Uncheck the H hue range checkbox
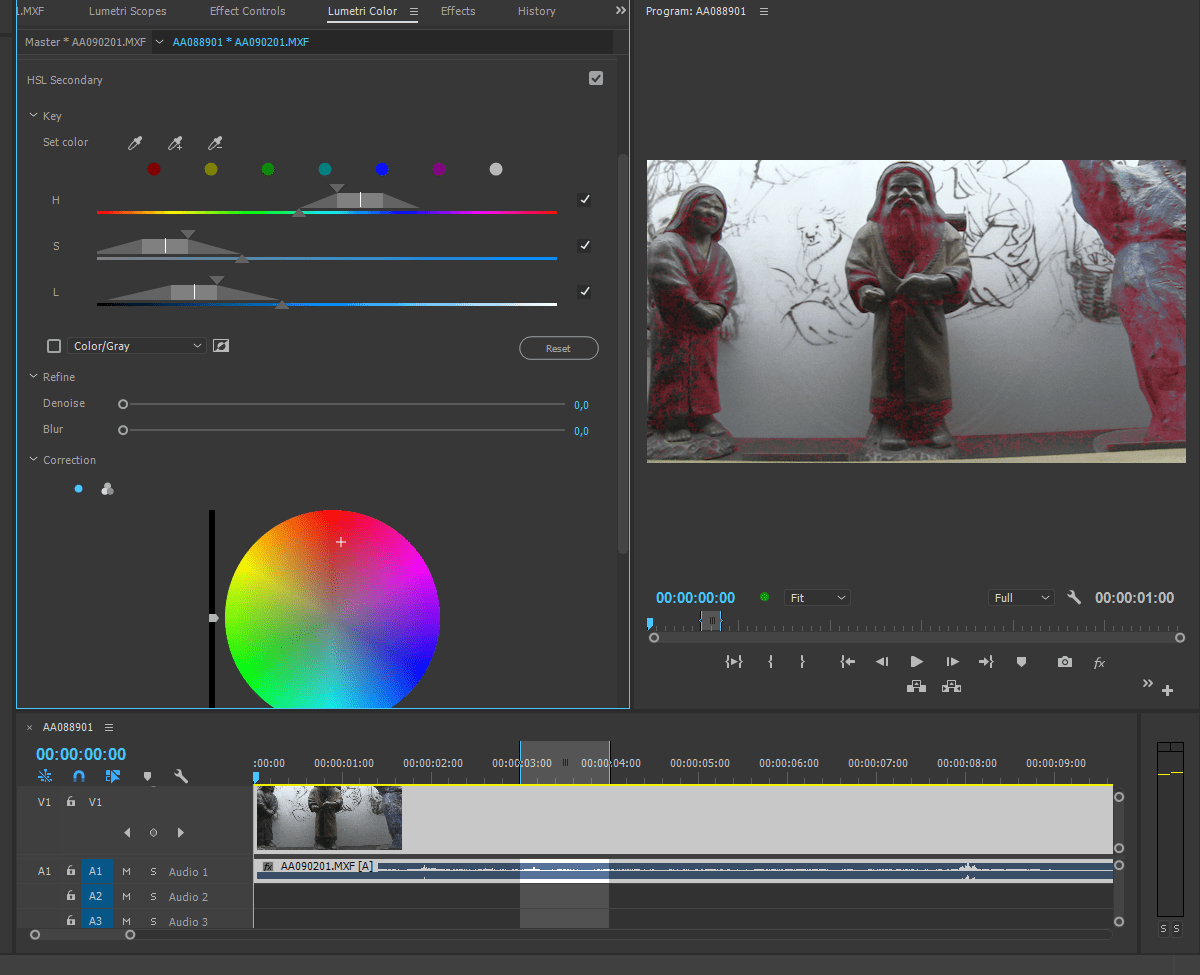 pos(584,200)
